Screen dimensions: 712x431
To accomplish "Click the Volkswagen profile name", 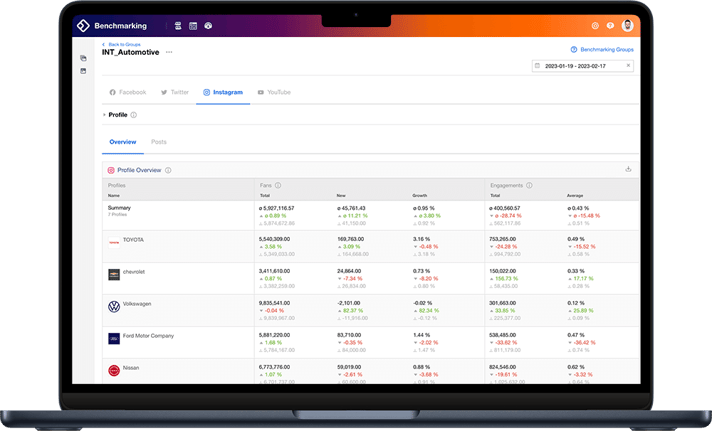I will [x=137, y=304].
